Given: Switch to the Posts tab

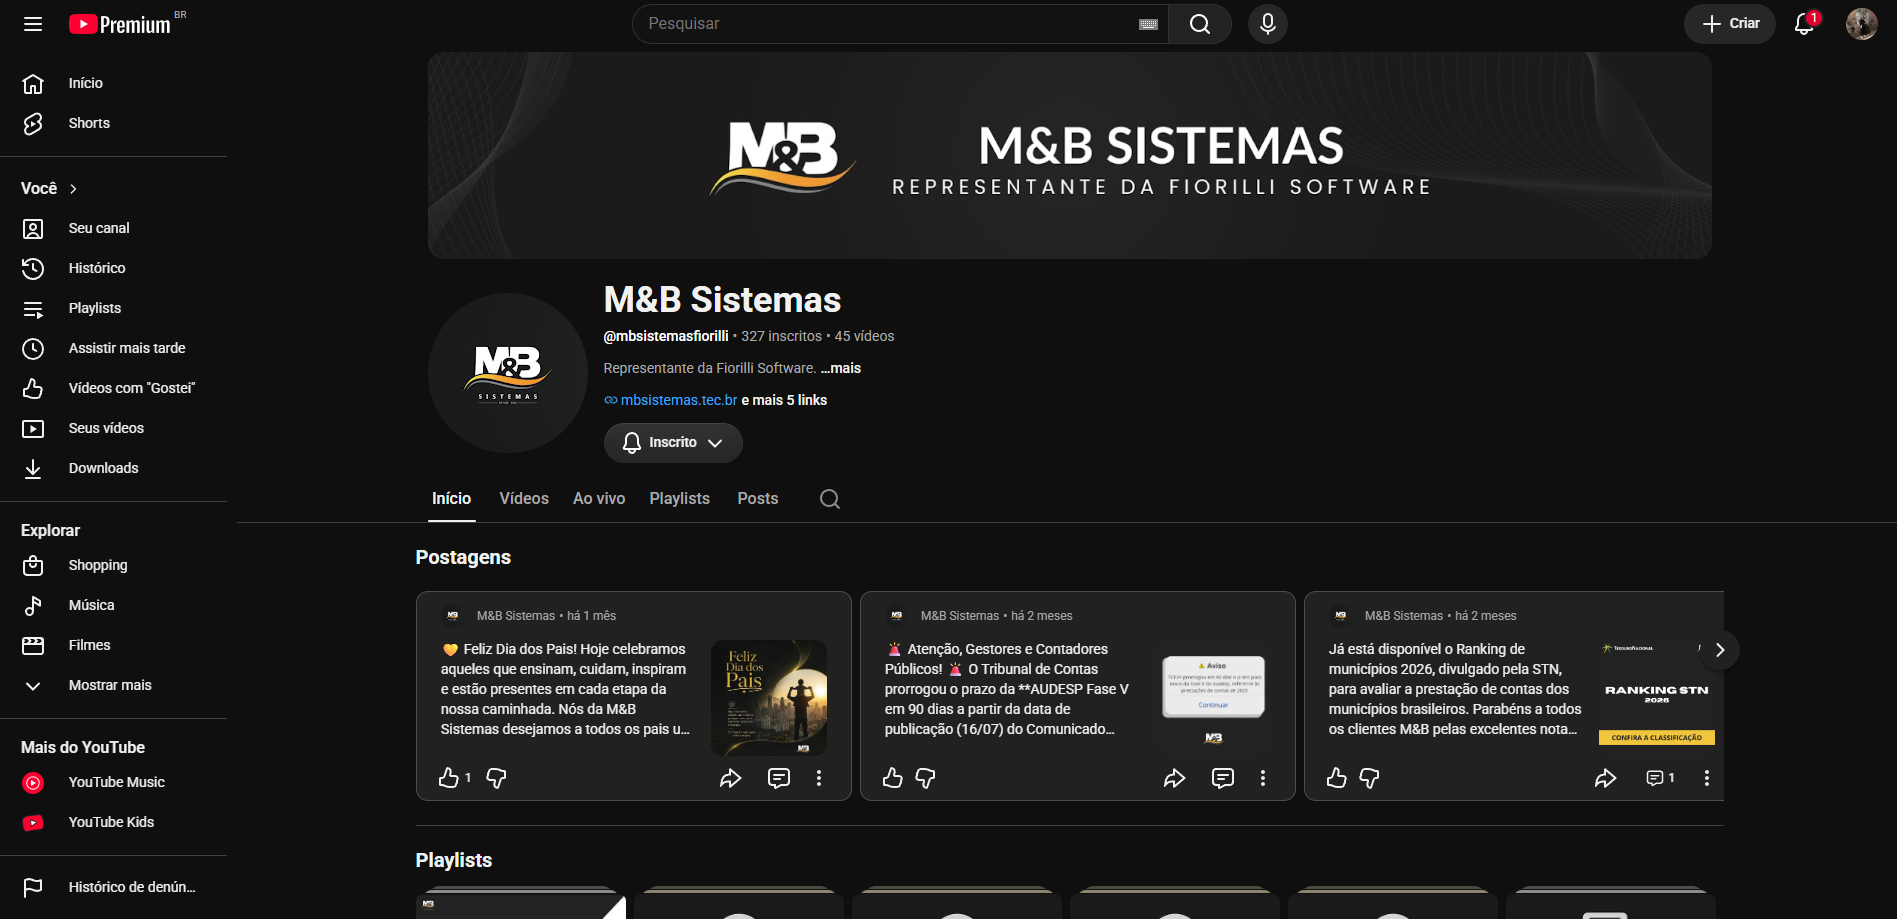Looking at the screenshot, I should tap(758, 498).
